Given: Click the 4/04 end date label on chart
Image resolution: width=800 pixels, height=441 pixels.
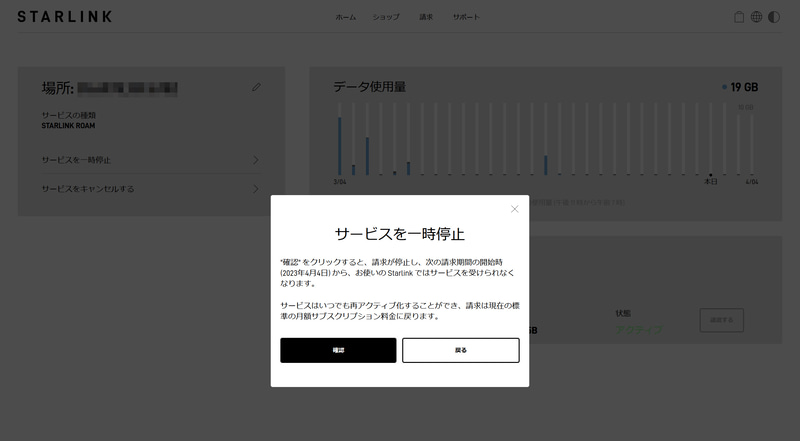Looking at the screenshot, I should point(752,182).
